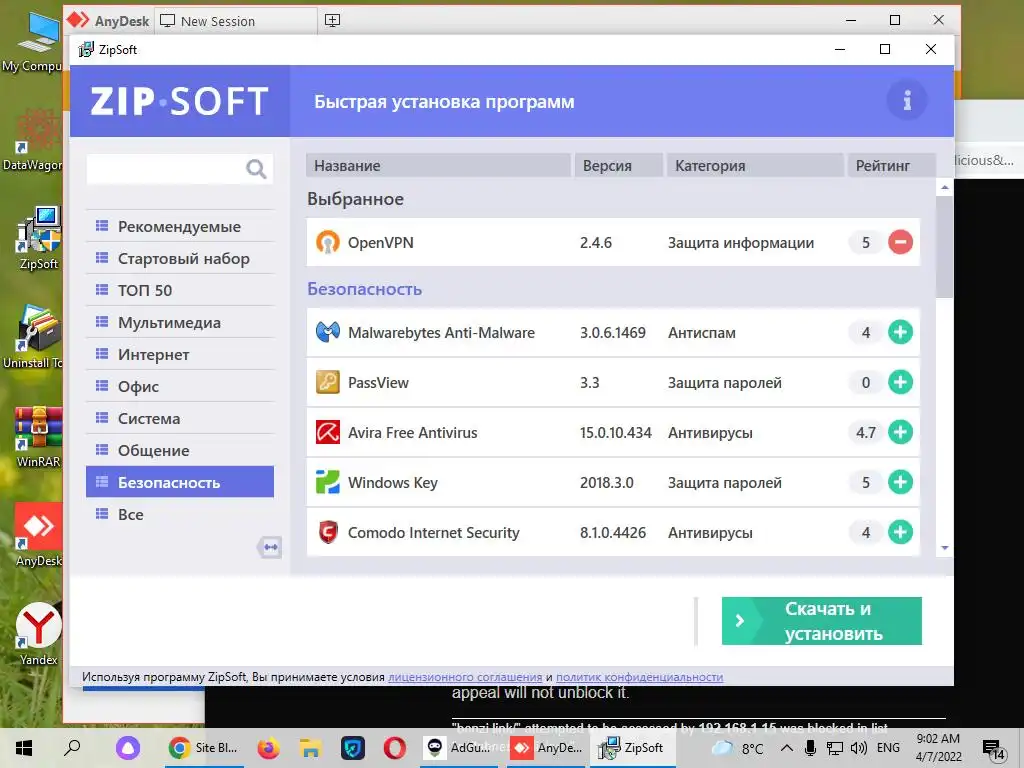1024x768 pixels.
Task: Remove OpenVPN from selected with minus button
Action: click(900, 242)
